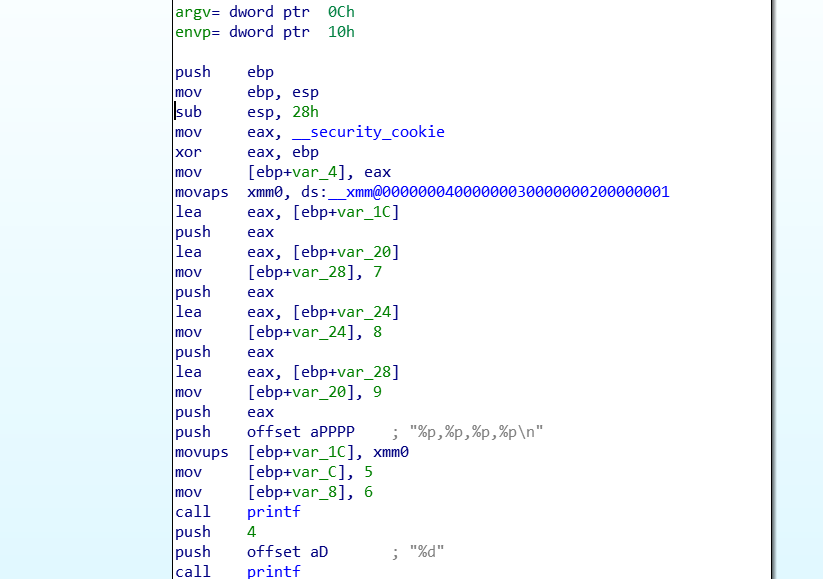Click printf in the last call line
The width and height of the screenshot is (823, 579).
pos(274,571)
